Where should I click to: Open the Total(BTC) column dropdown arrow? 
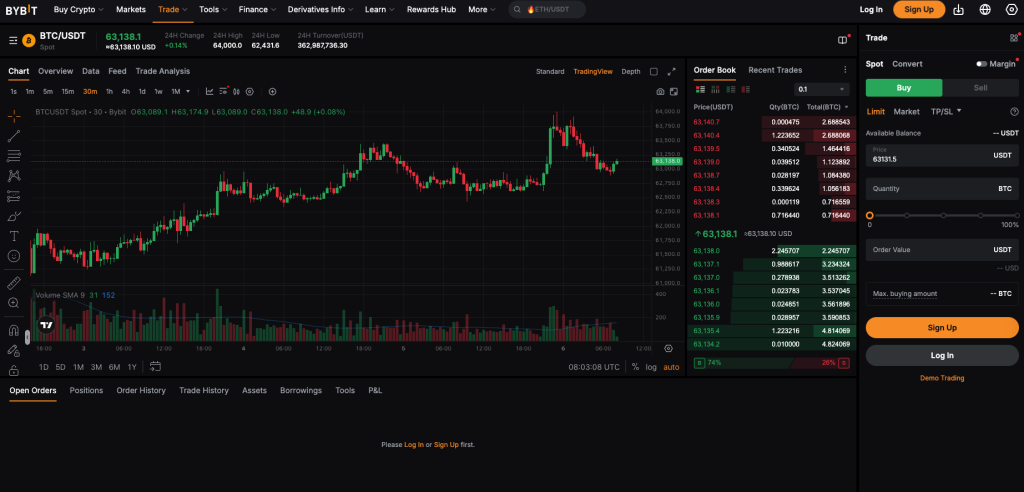pyautogui.click(x=846, y=107)
